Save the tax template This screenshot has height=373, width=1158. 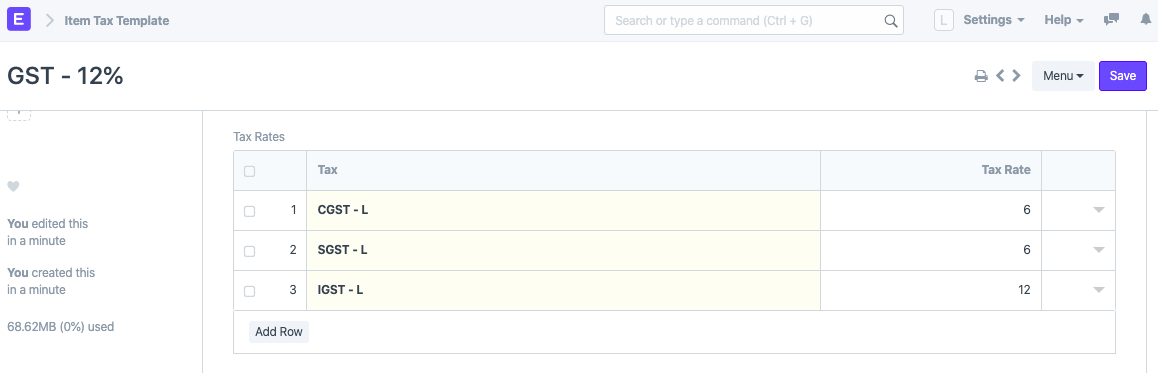pos(1123,76)
